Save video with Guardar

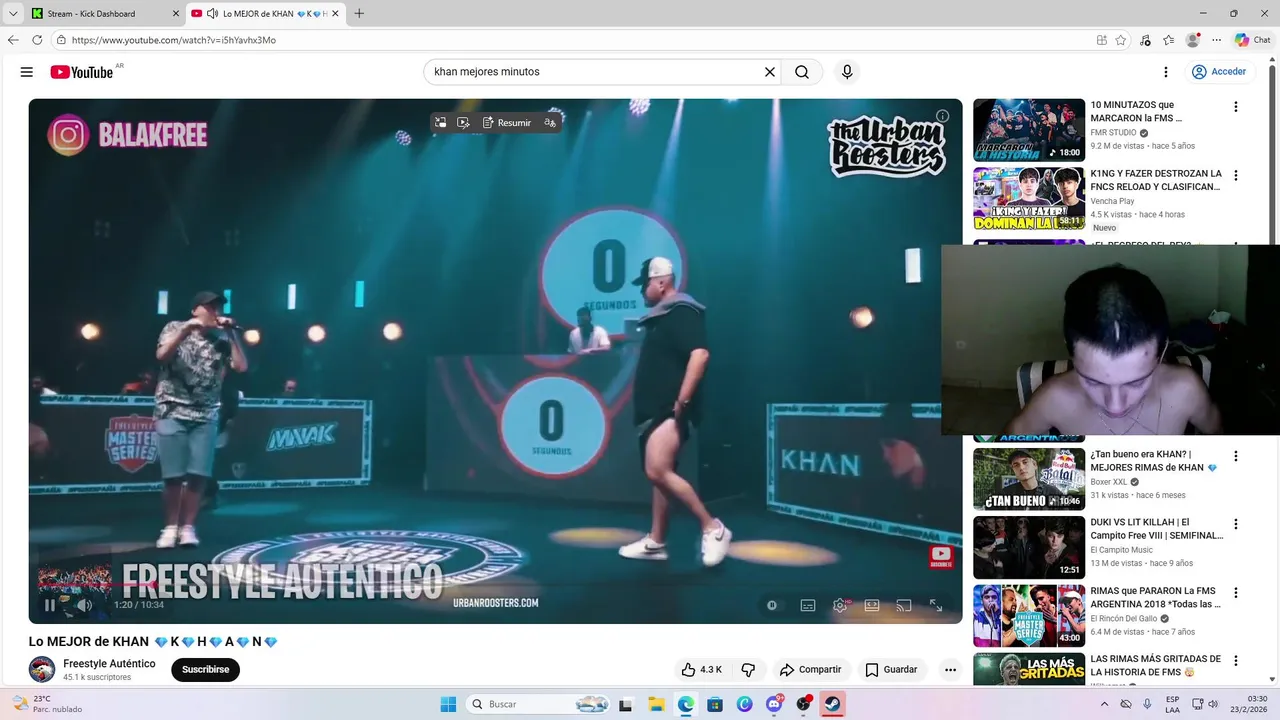point(891,670)
